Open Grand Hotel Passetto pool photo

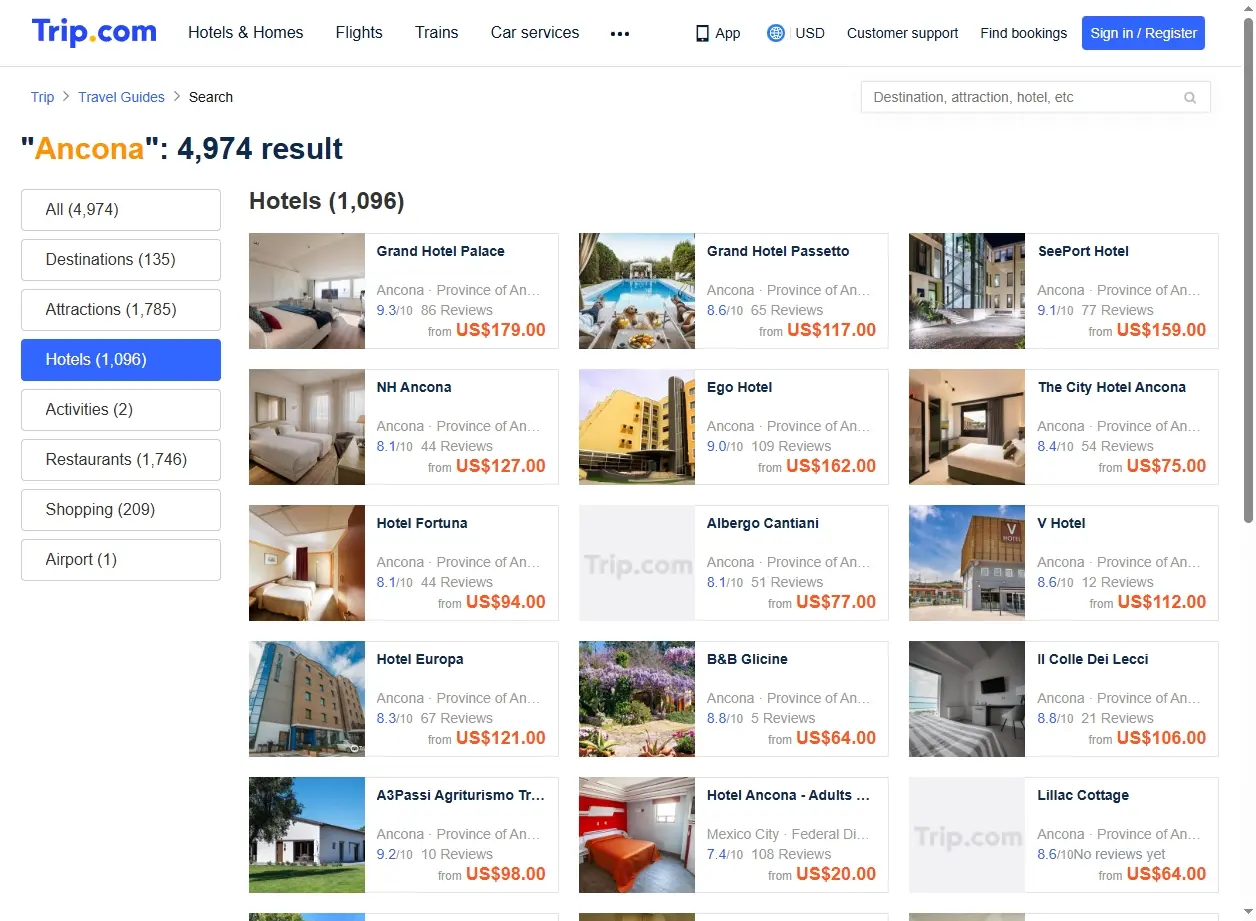(x=637, y=291)
